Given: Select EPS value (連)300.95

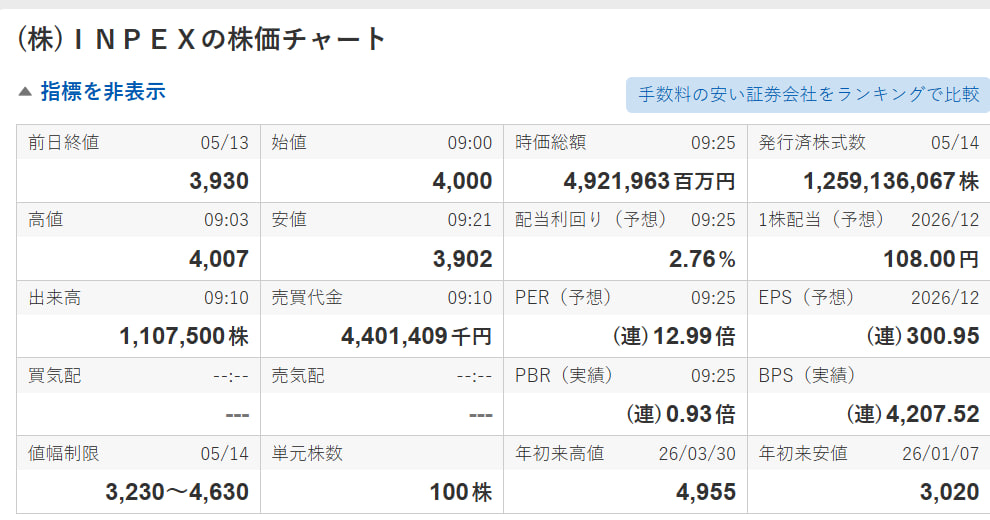Looking at the screenshot, I should (922, 336).
